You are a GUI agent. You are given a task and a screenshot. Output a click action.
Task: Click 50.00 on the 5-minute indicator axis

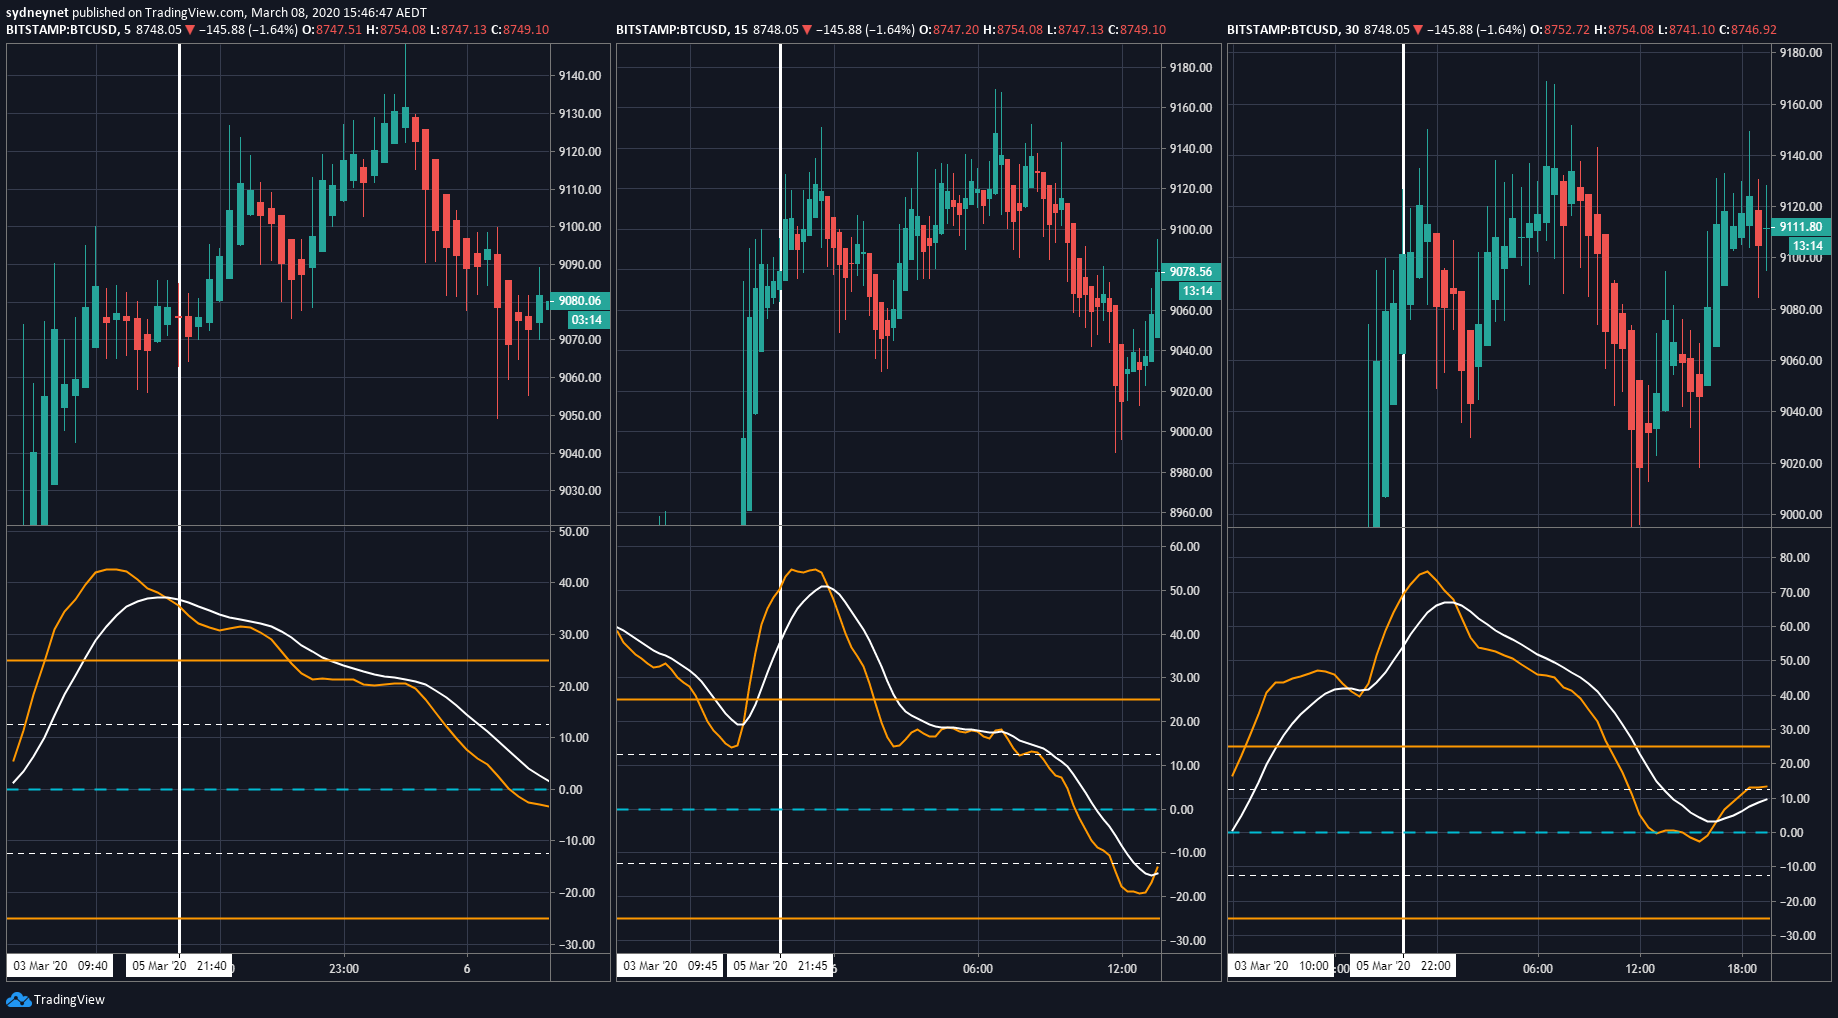click(574, 532)
